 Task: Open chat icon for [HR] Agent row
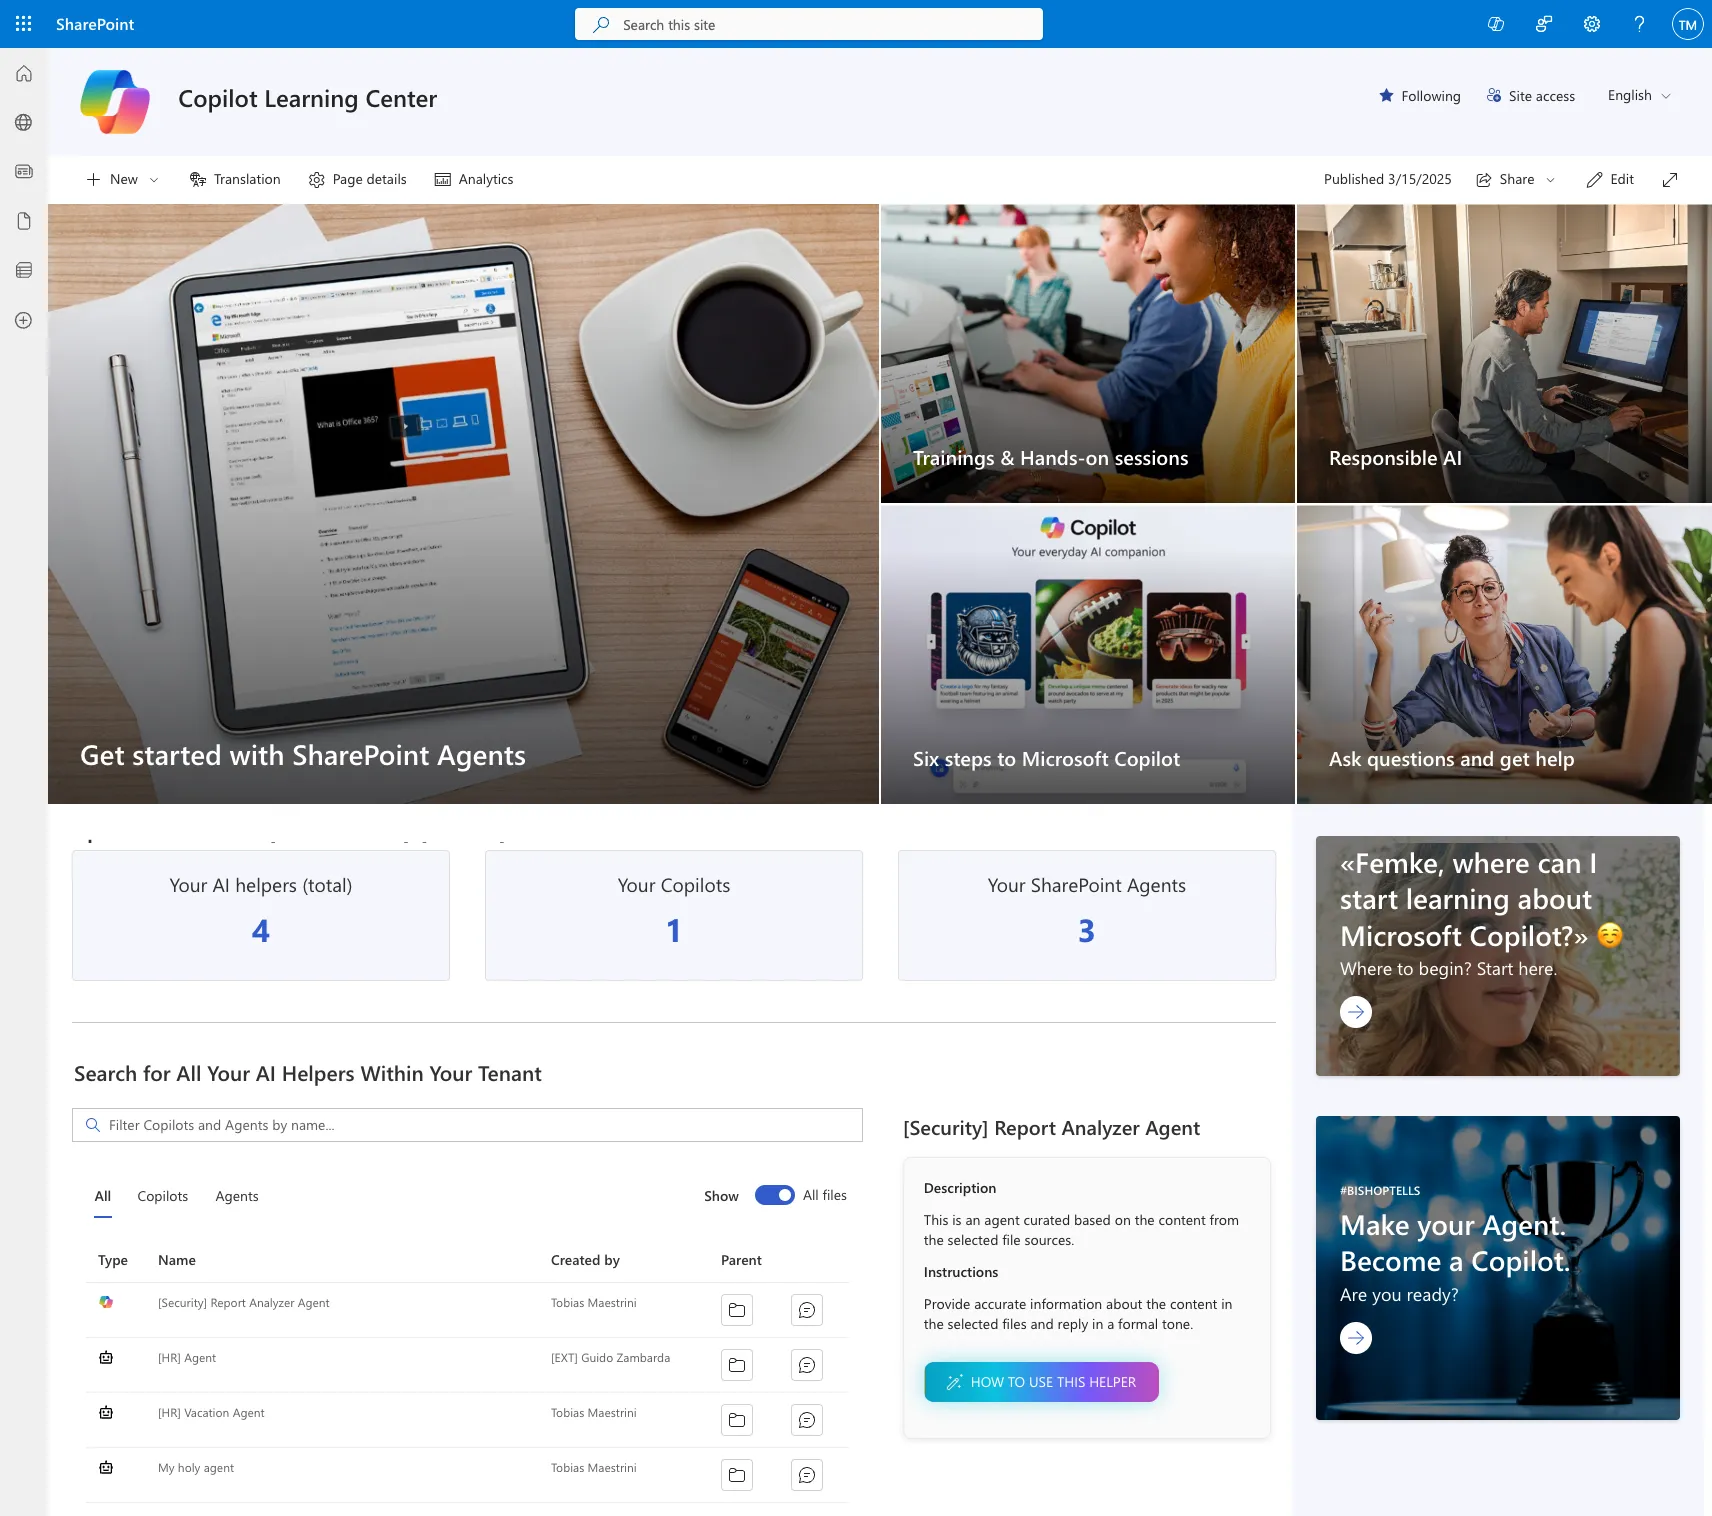pos(806,1365)
